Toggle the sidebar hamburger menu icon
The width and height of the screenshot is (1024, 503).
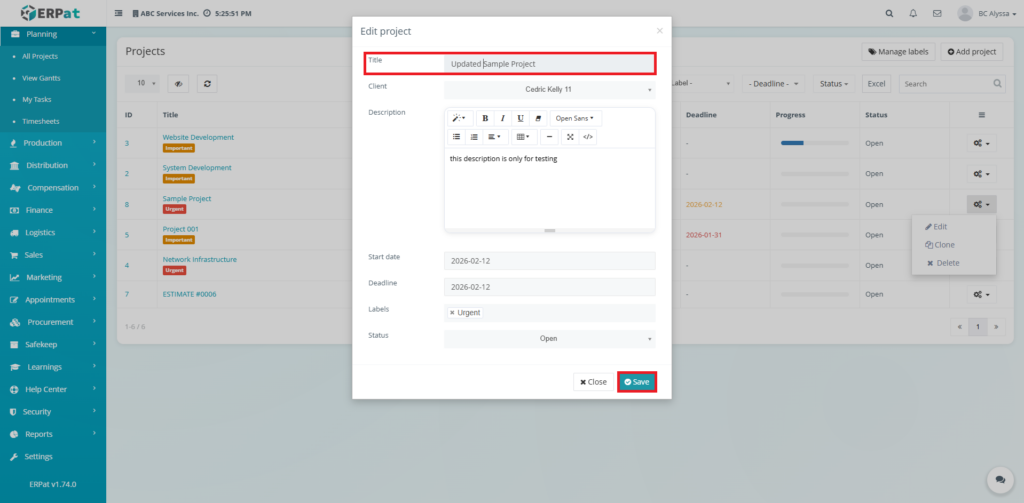coord(119,13)
